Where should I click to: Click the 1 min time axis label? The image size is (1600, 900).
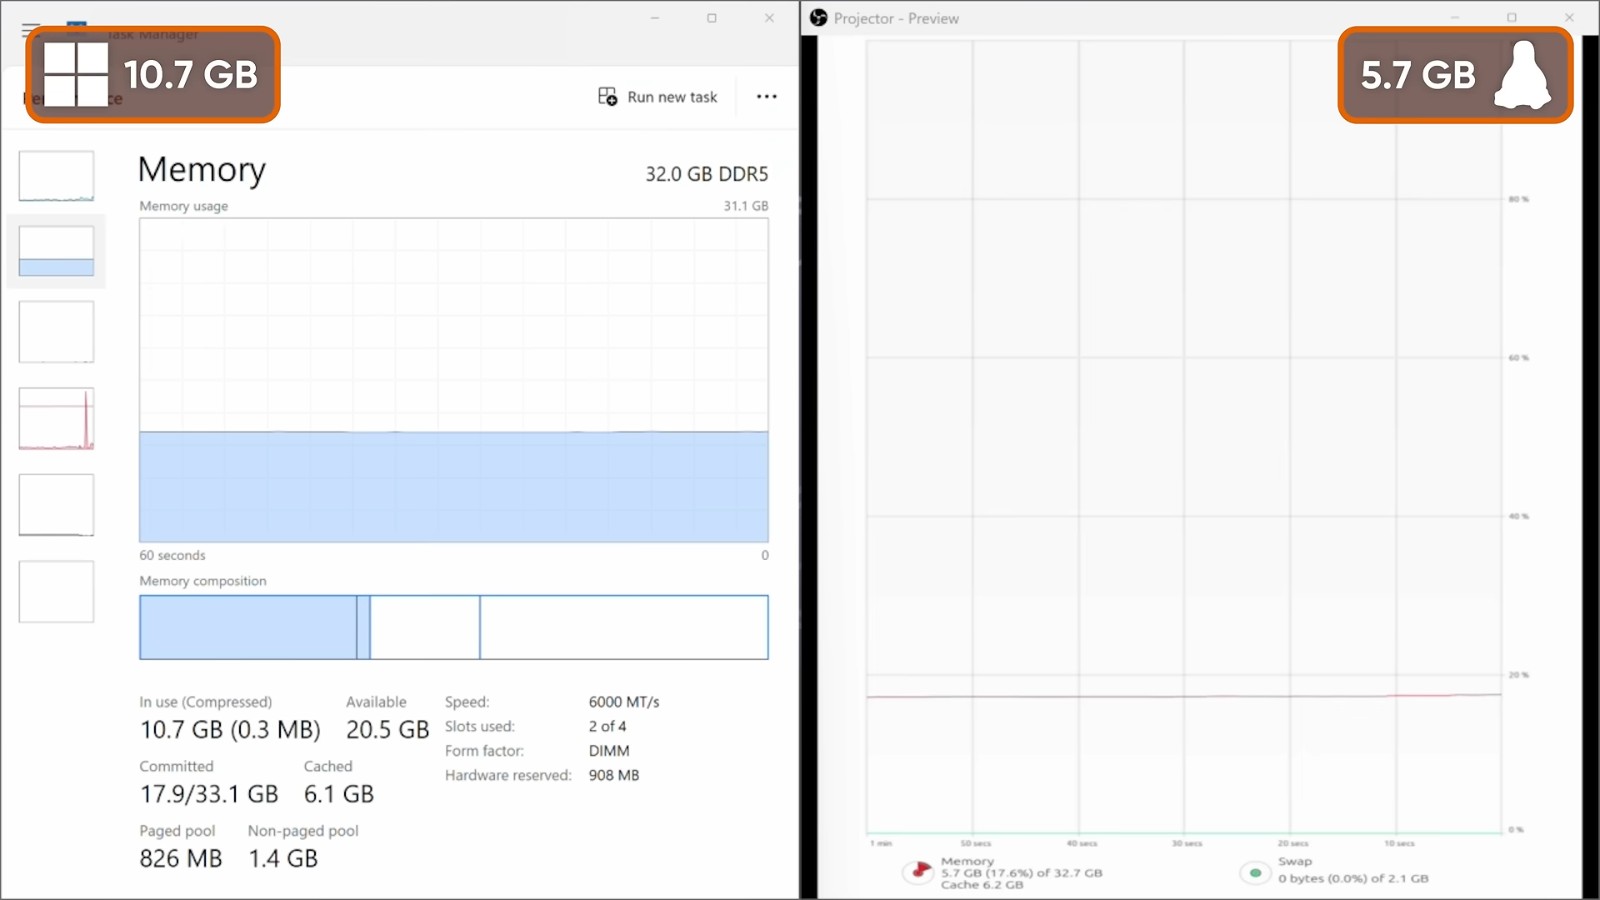click(x=881, y=844)
